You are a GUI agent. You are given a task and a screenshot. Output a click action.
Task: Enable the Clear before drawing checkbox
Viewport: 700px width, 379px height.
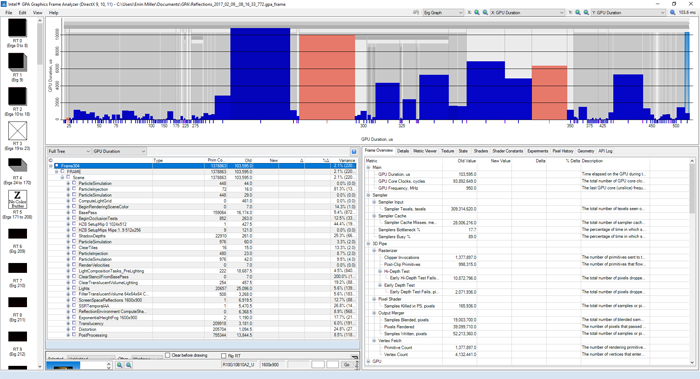(x=167, y=355)
